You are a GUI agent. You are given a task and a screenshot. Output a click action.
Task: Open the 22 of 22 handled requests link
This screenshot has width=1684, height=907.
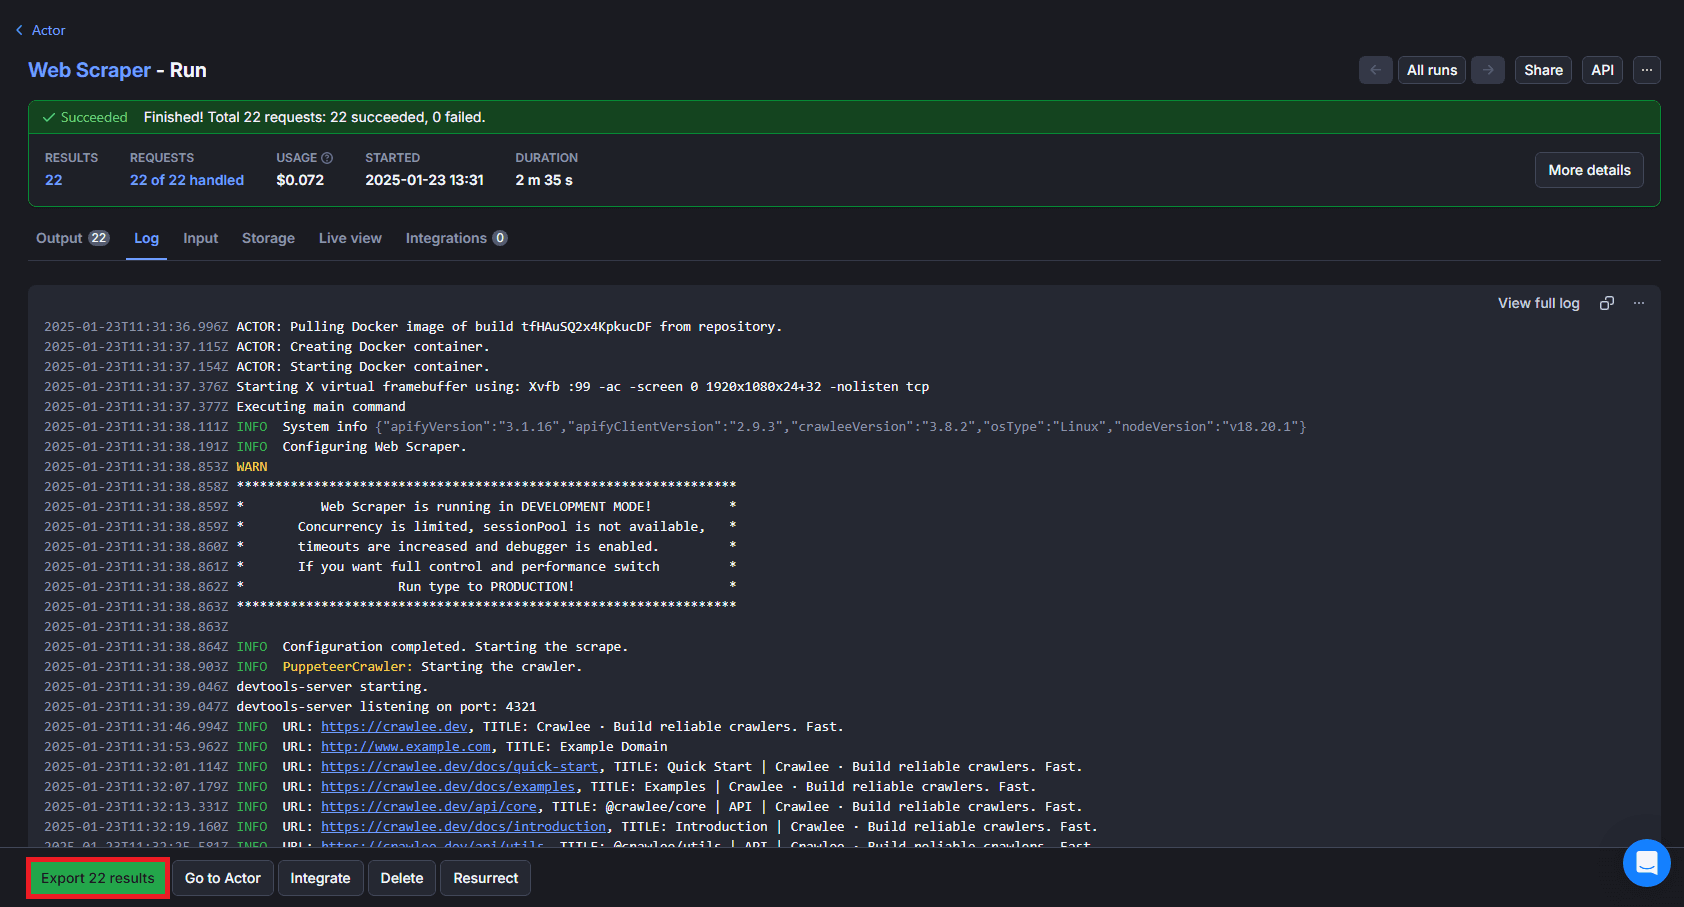(186, 180)
